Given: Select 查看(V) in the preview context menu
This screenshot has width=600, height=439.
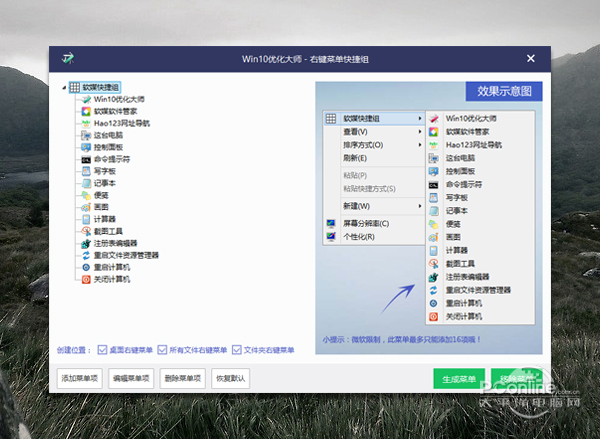Looking at the screenshot, I should click(x=355, y=132).
